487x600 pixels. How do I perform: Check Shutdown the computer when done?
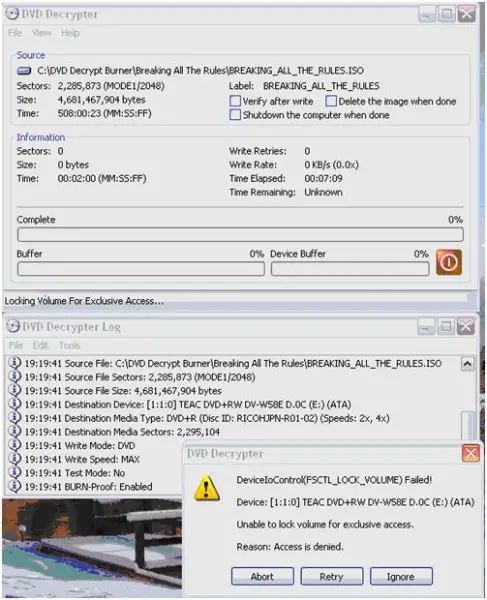[x=235, y=115]
